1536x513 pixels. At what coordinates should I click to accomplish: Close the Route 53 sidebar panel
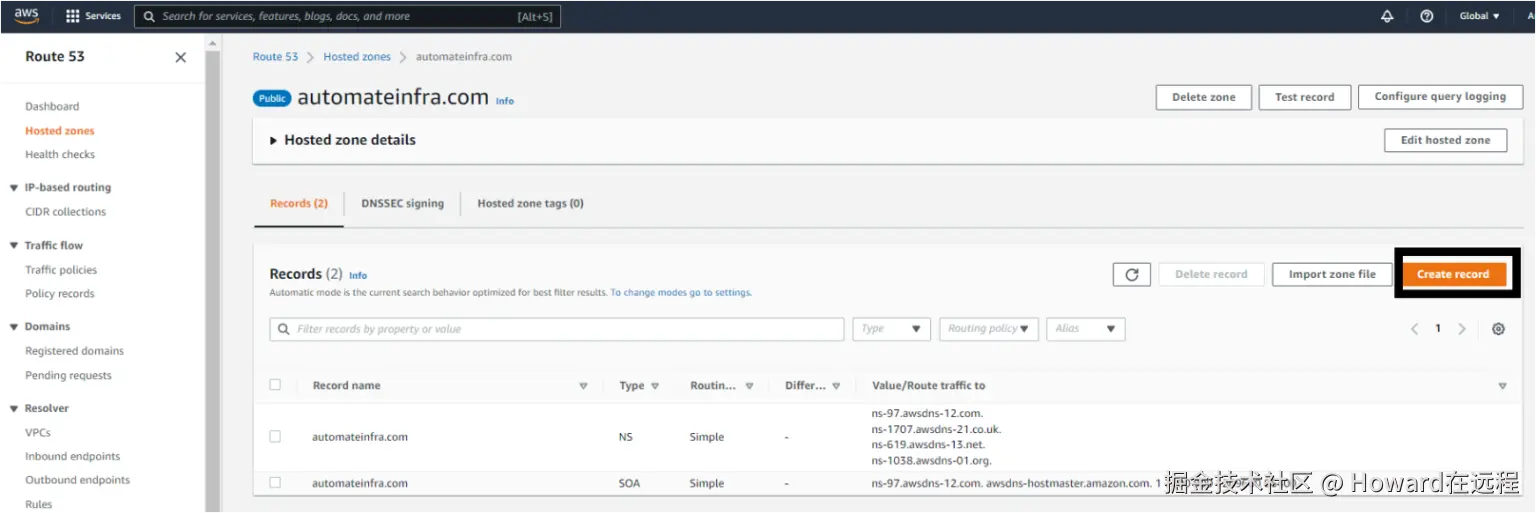pyautogui.click(x=181, y=57)
